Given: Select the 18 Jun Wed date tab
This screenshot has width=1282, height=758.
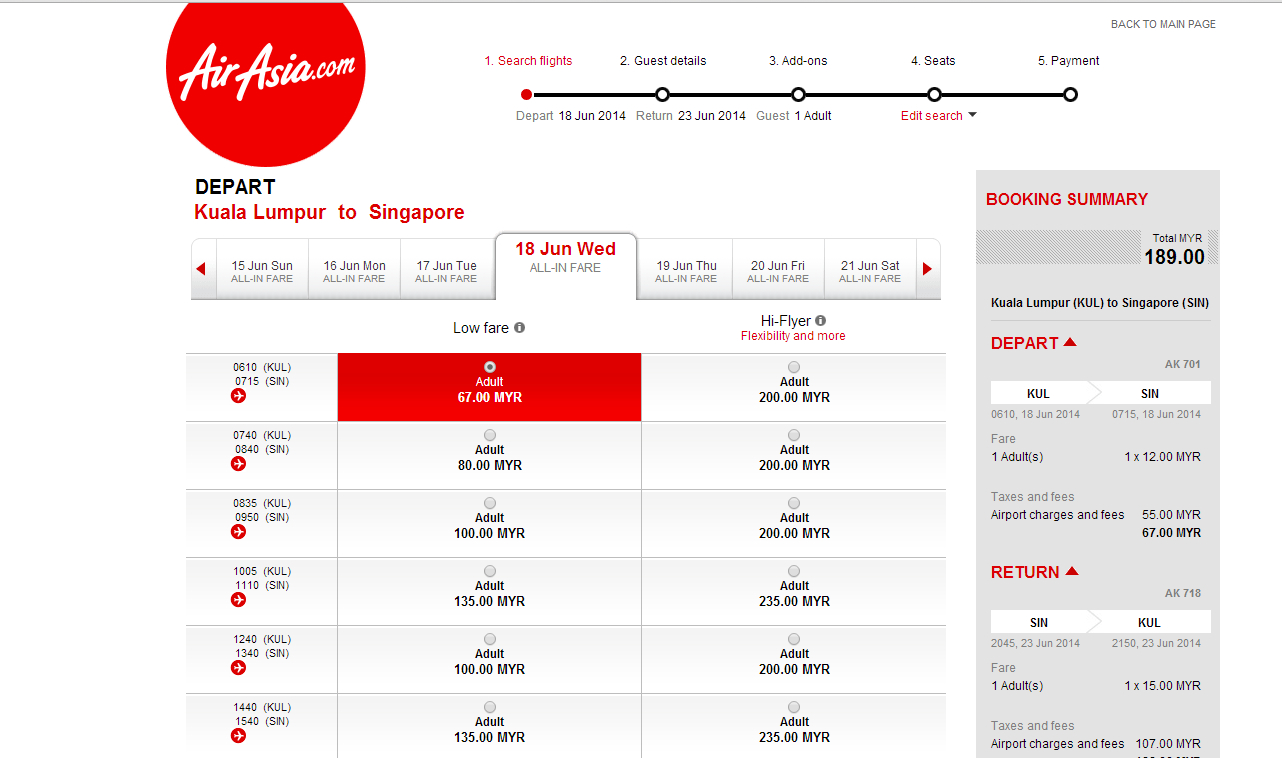Looking at the screenshot, I should pos(566,266).
